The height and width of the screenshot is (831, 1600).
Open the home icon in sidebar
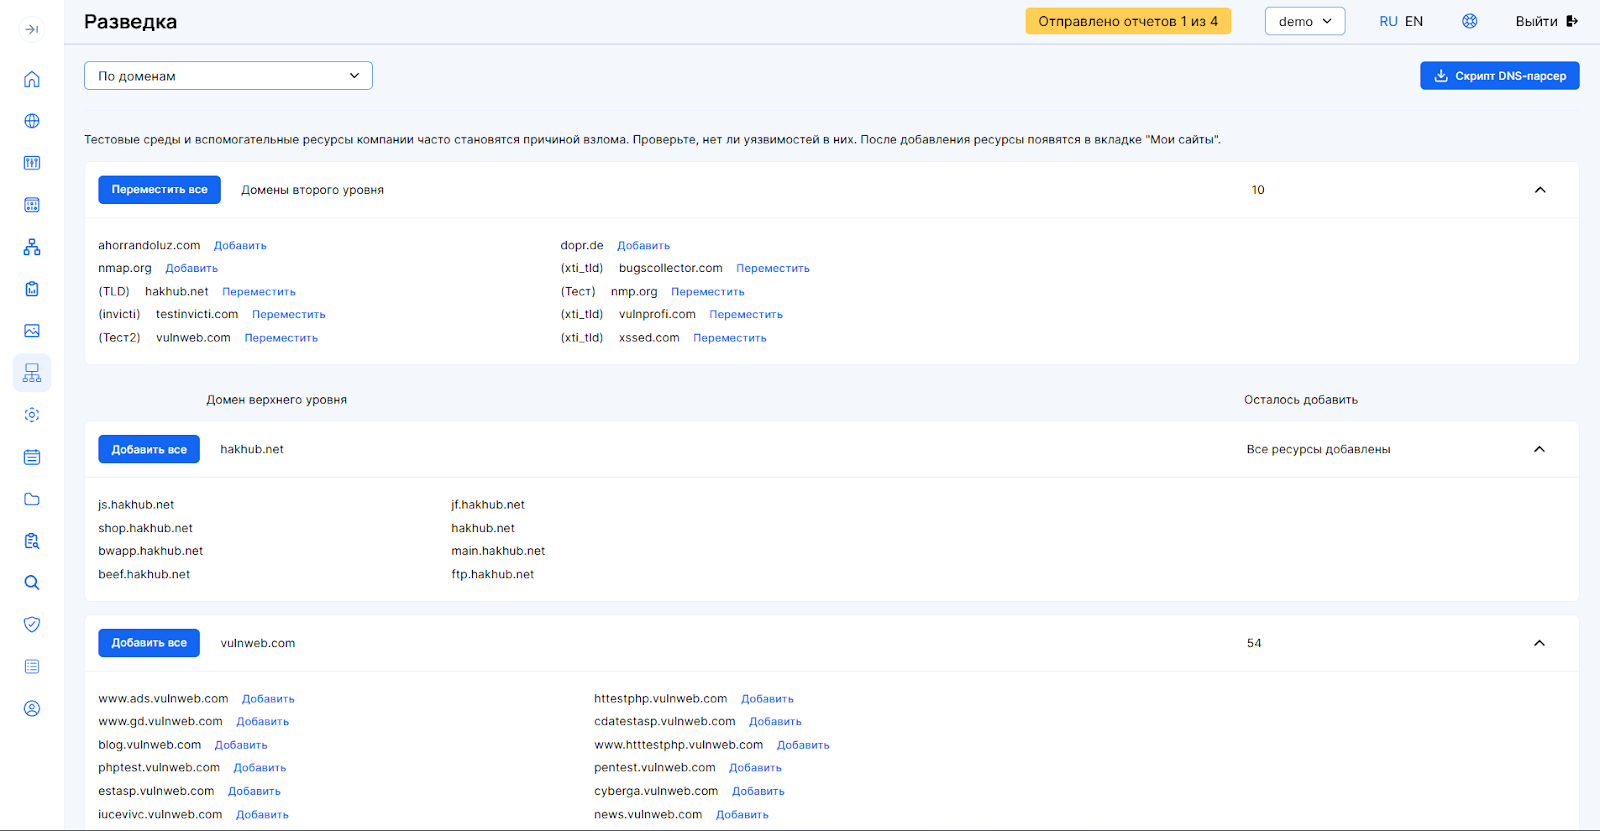click(32, 79)
